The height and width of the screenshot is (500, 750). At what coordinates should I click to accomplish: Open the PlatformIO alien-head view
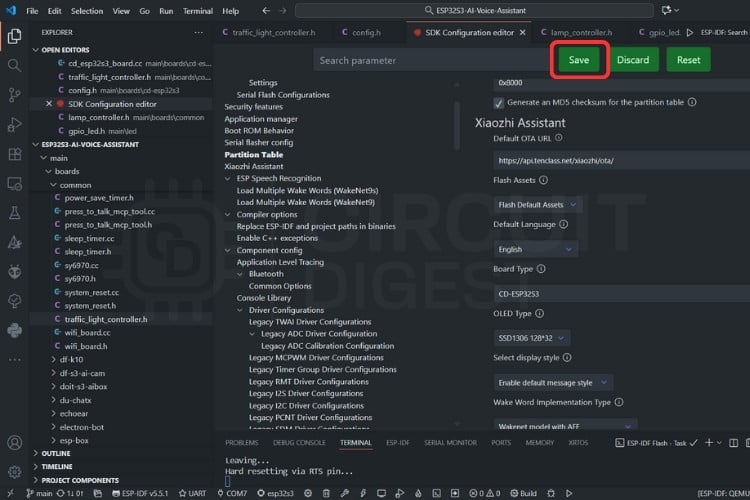coord(14,272)
